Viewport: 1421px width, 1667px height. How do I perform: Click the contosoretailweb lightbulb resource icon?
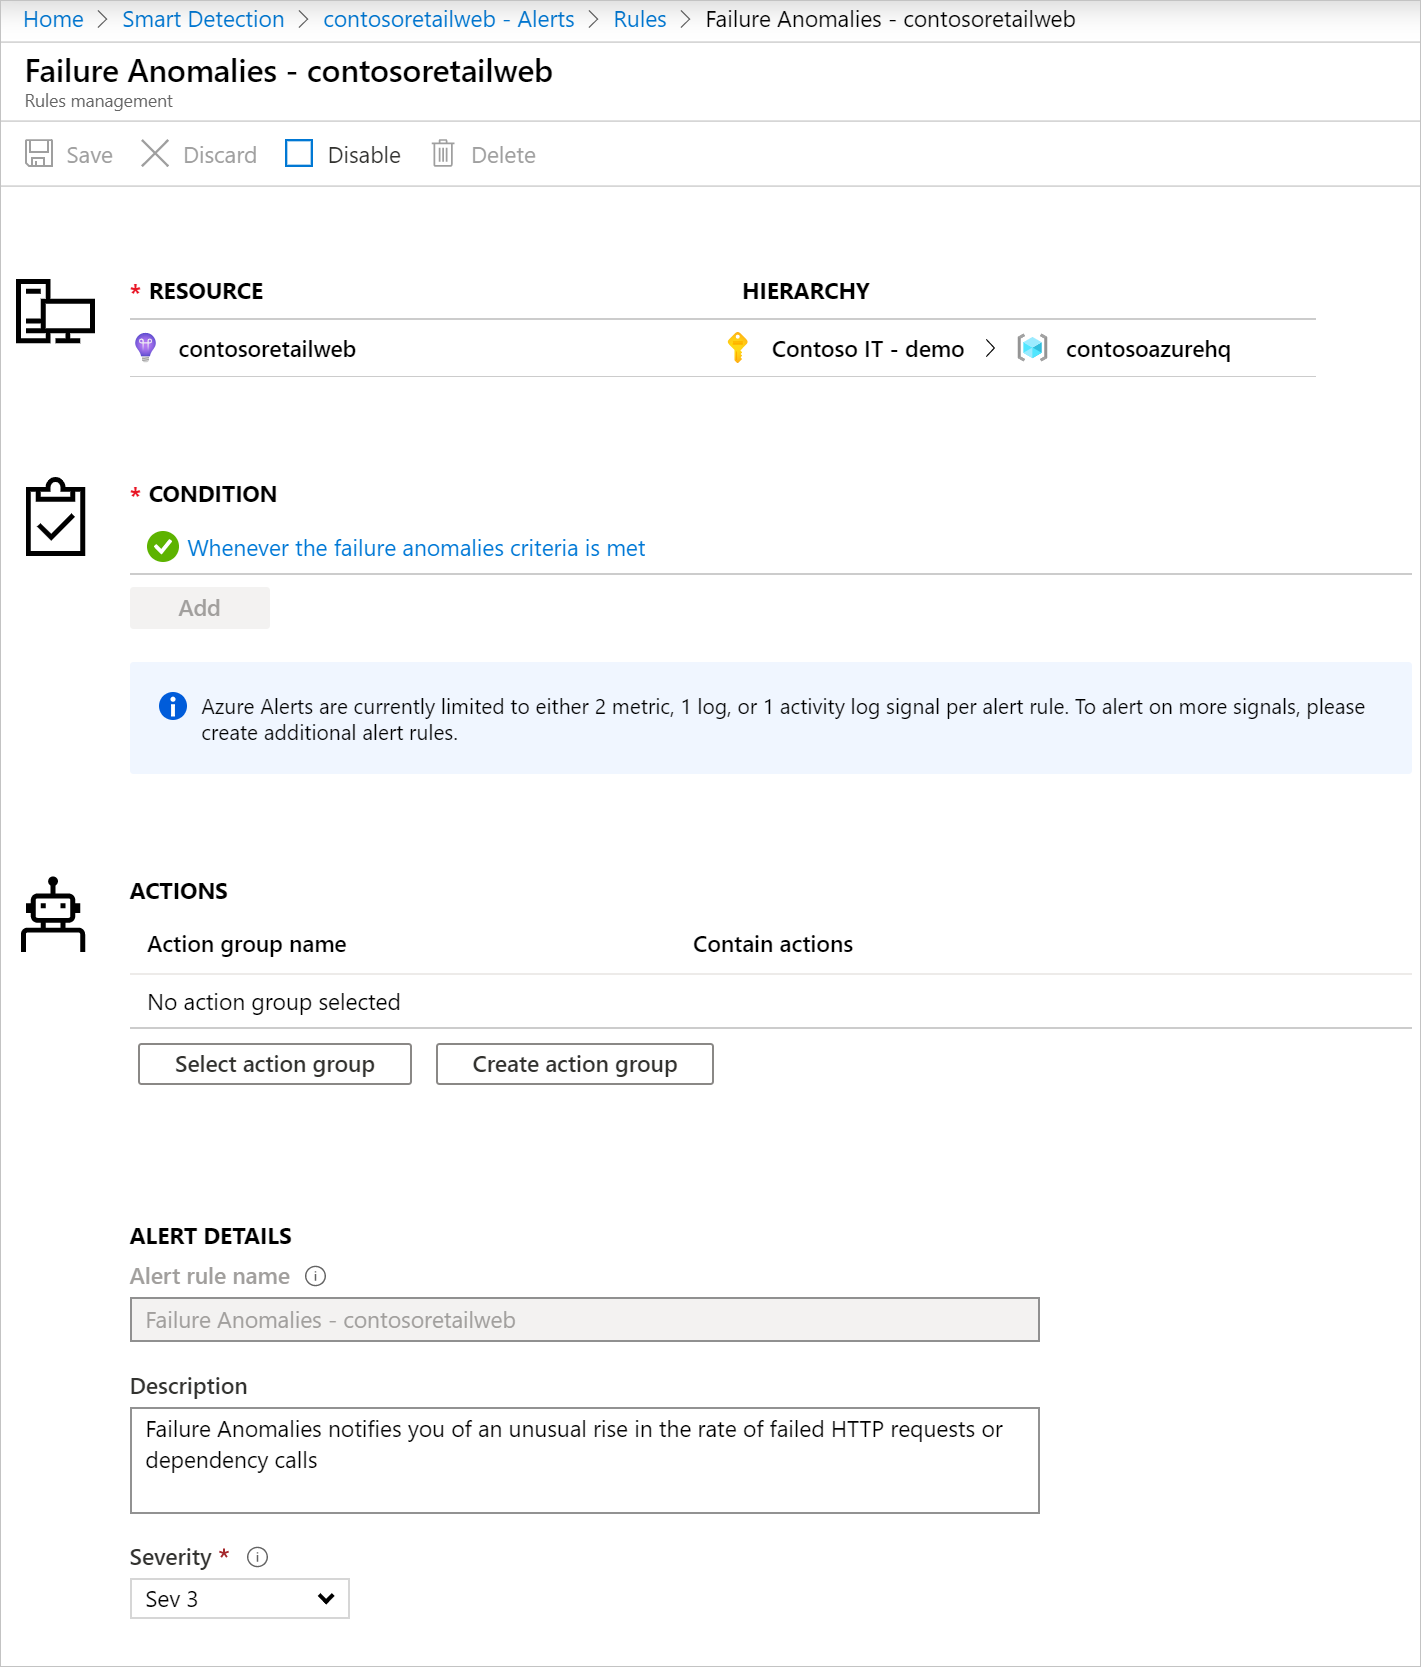[146, 348]
